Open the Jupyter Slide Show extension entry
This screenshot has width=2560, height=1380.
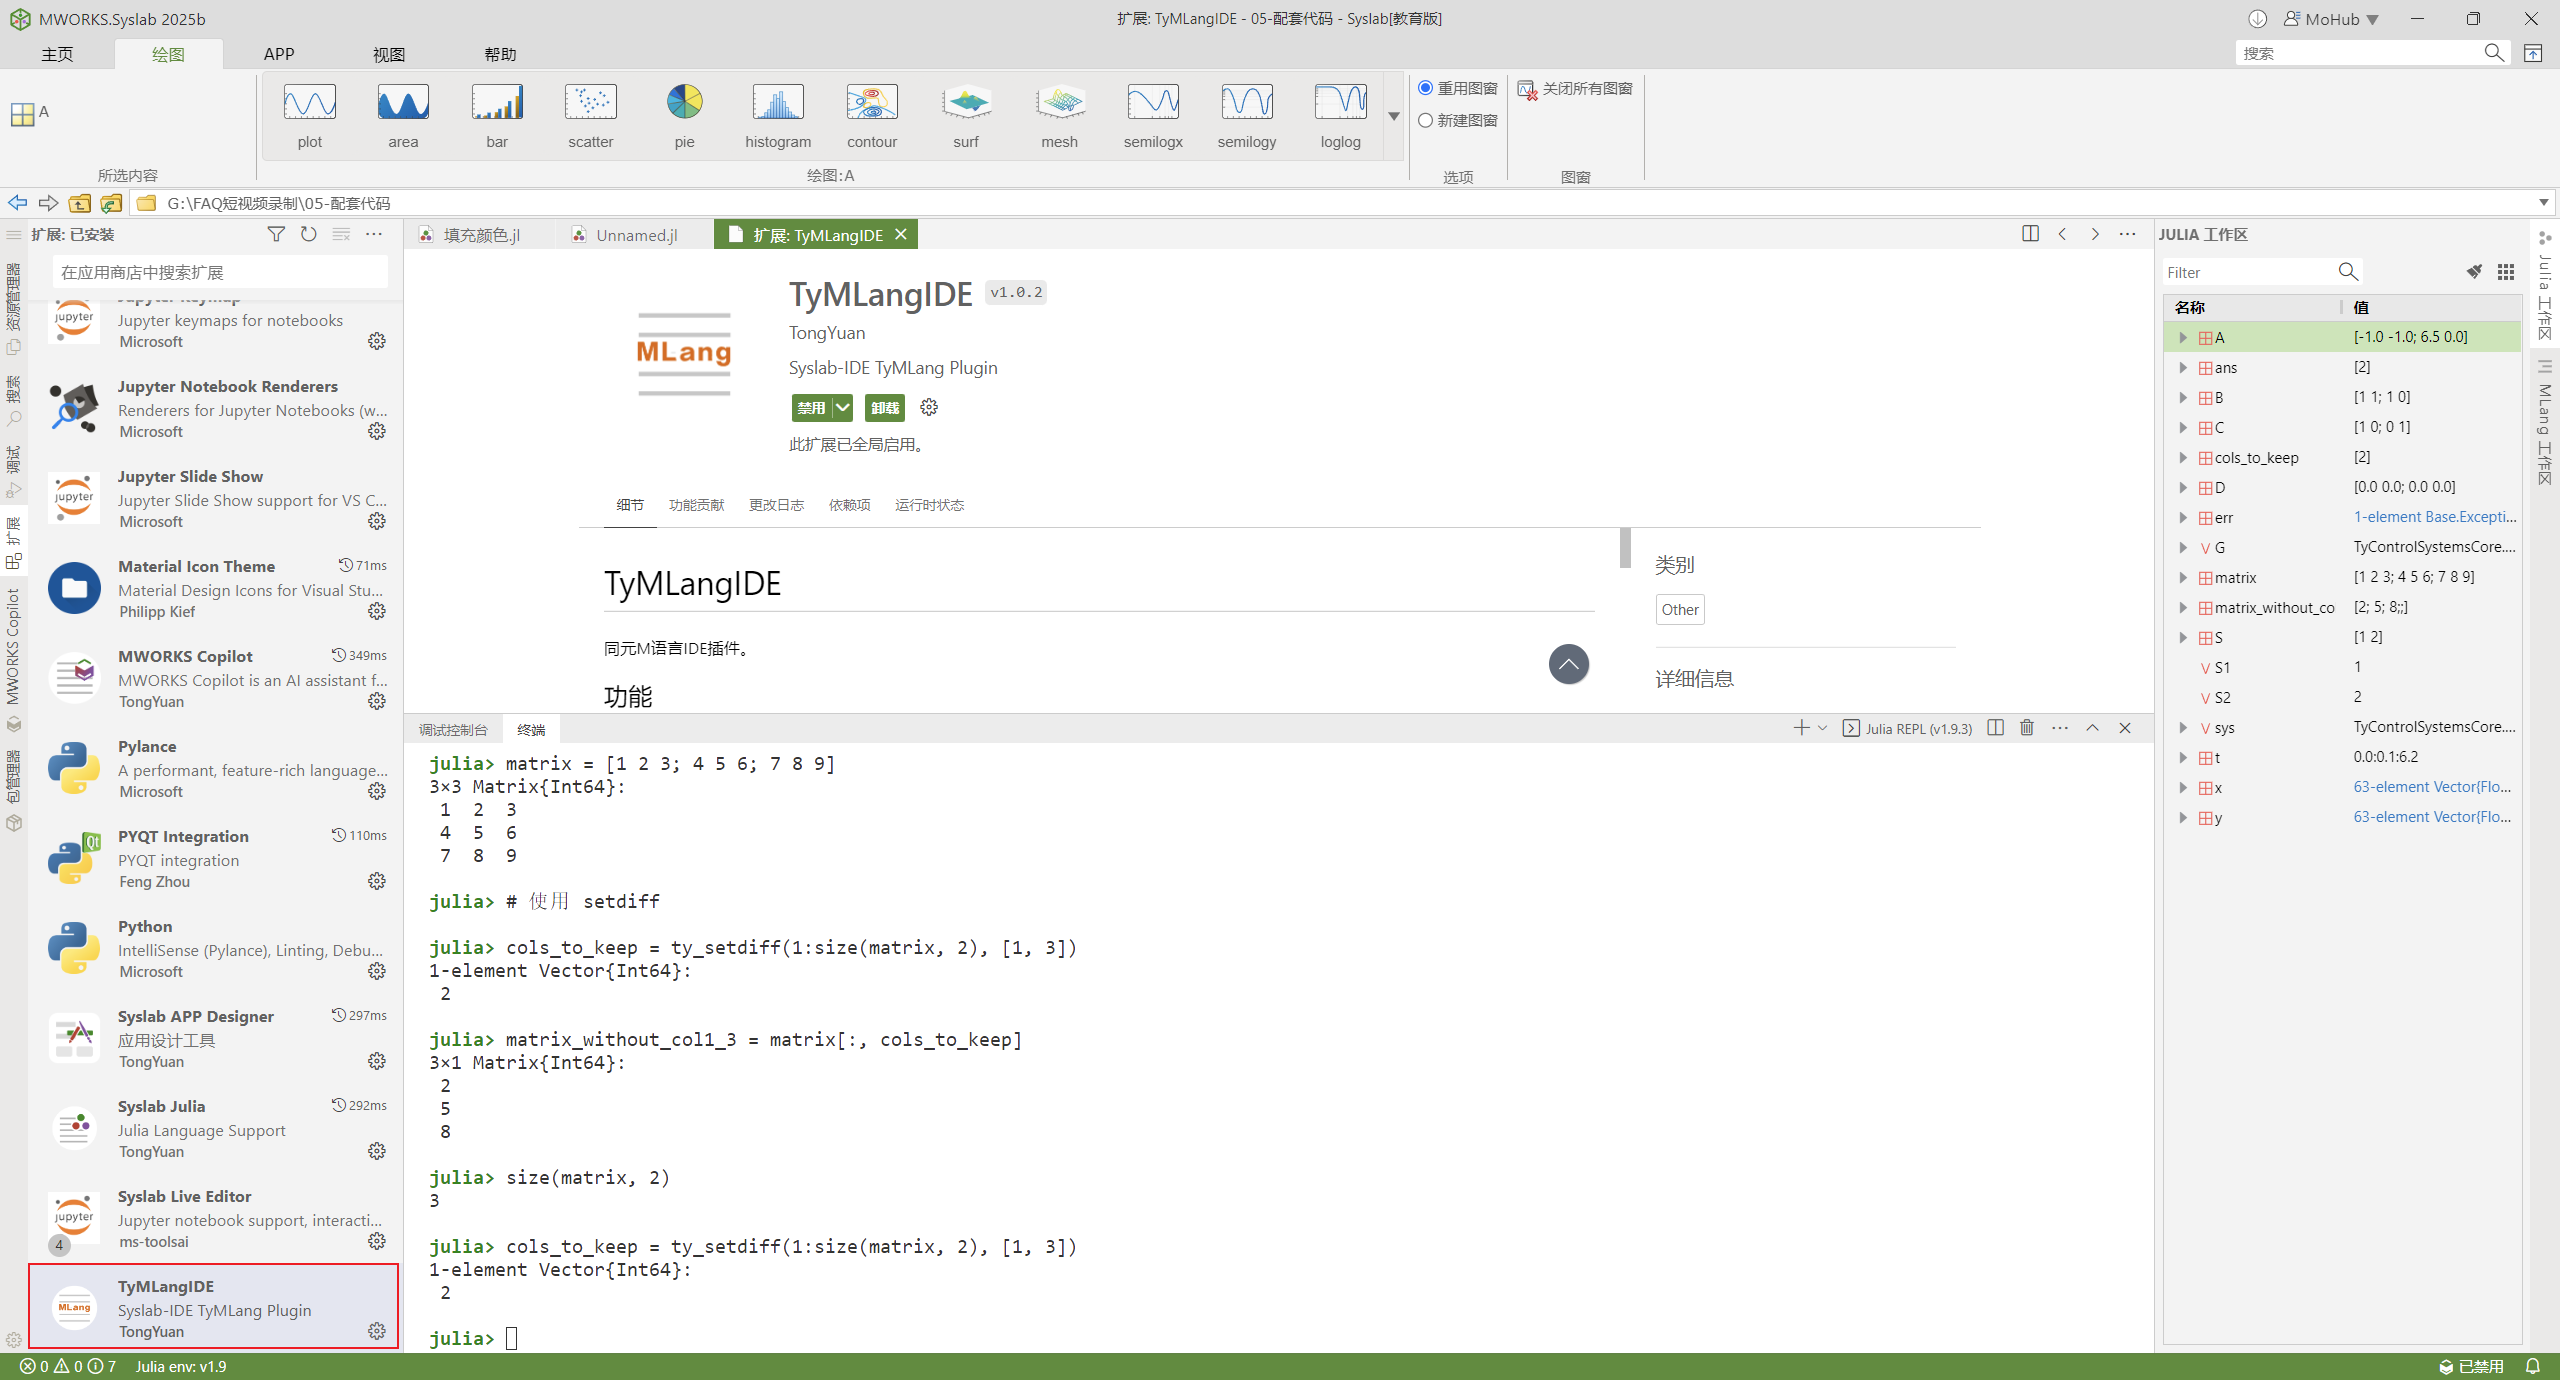(x=216, y=497)
